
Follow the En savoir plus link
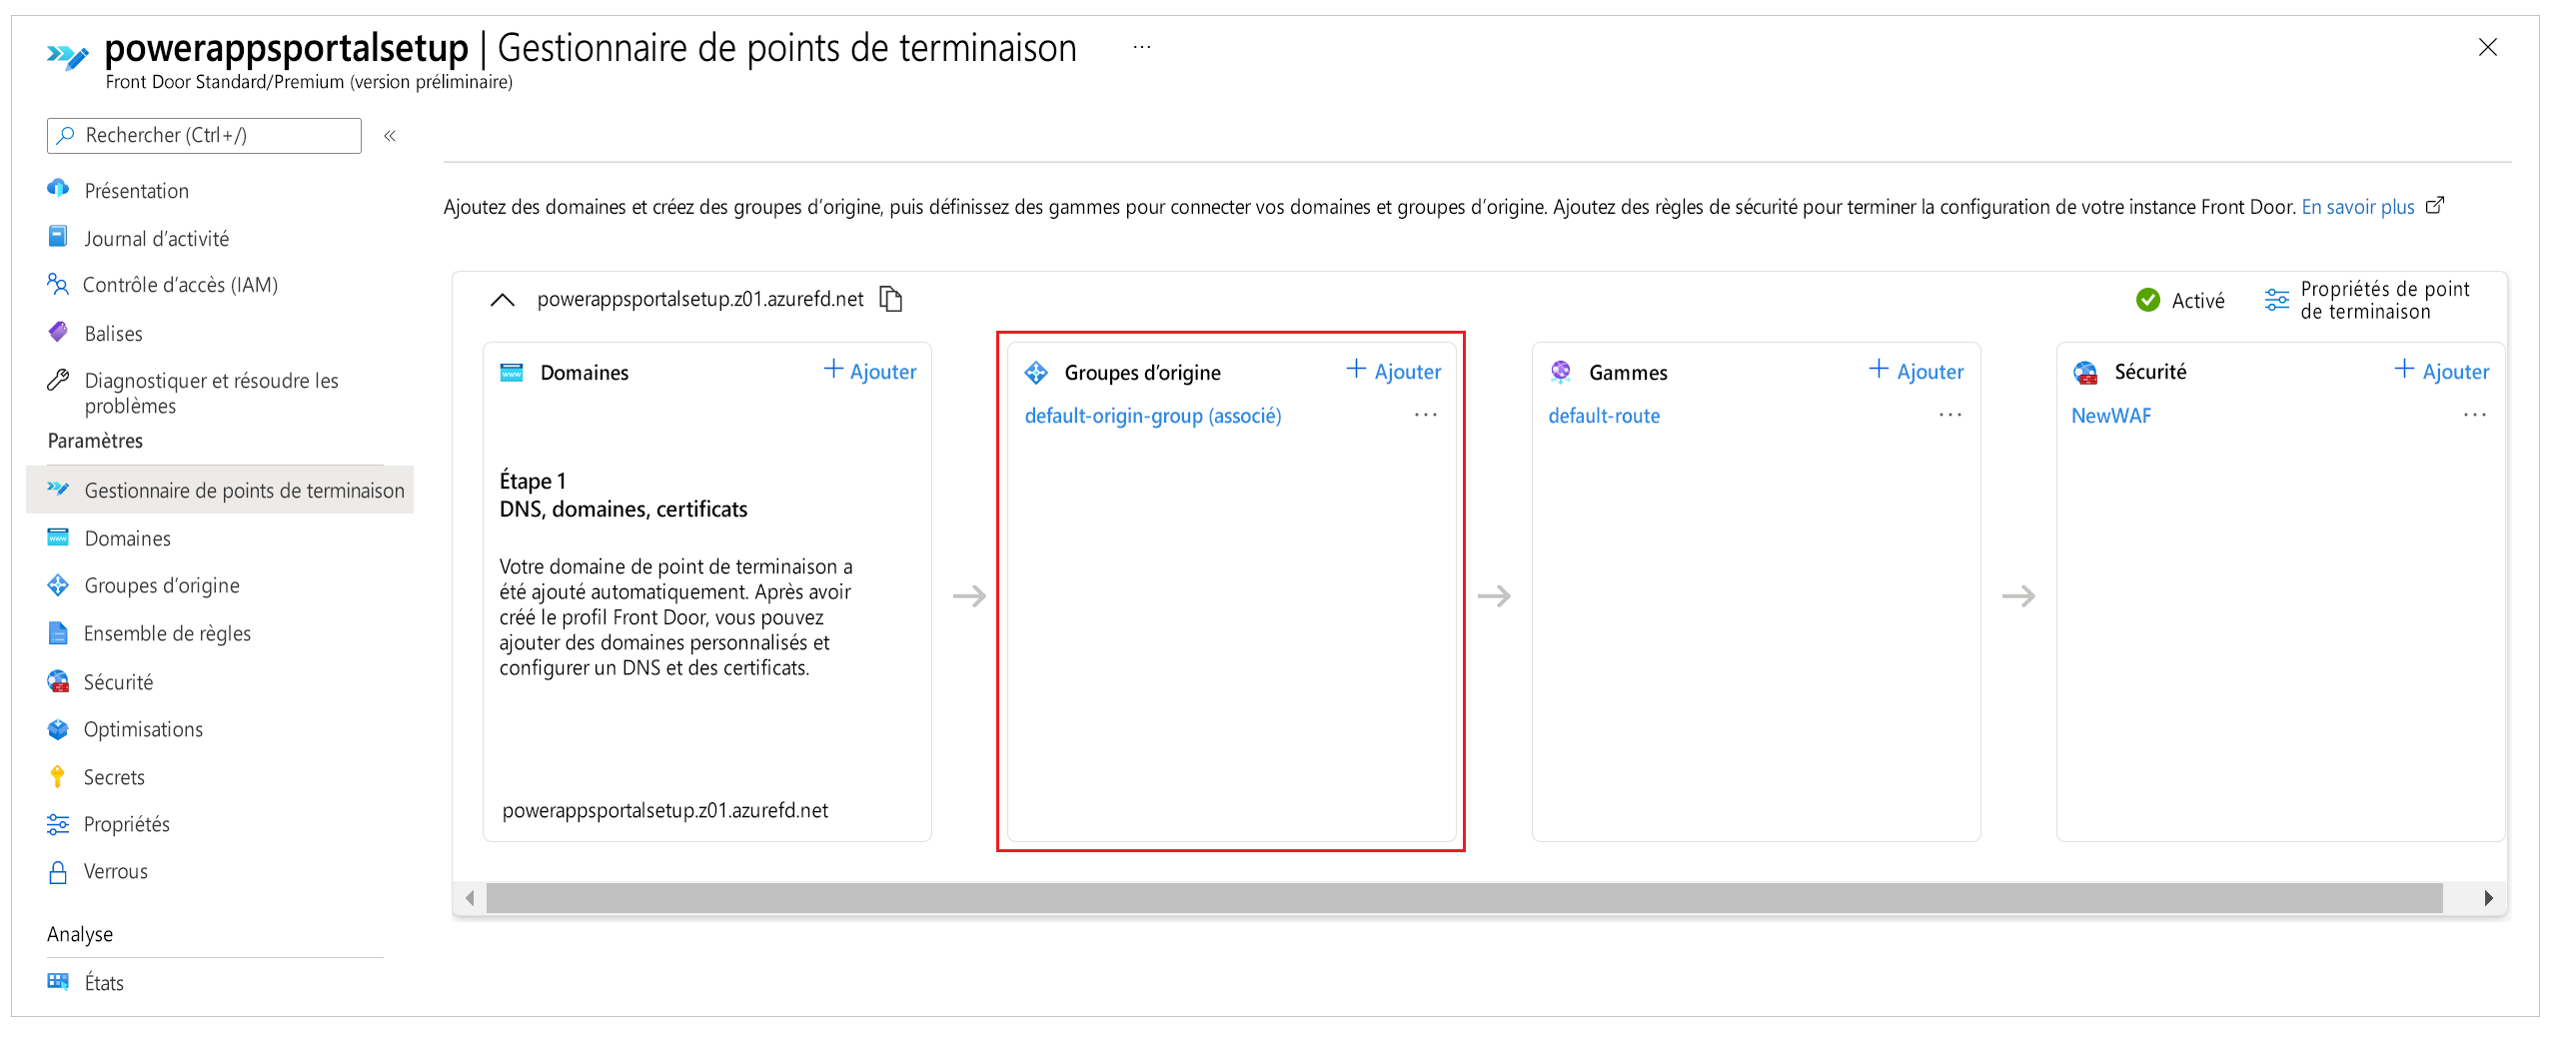pos(2357,207)
